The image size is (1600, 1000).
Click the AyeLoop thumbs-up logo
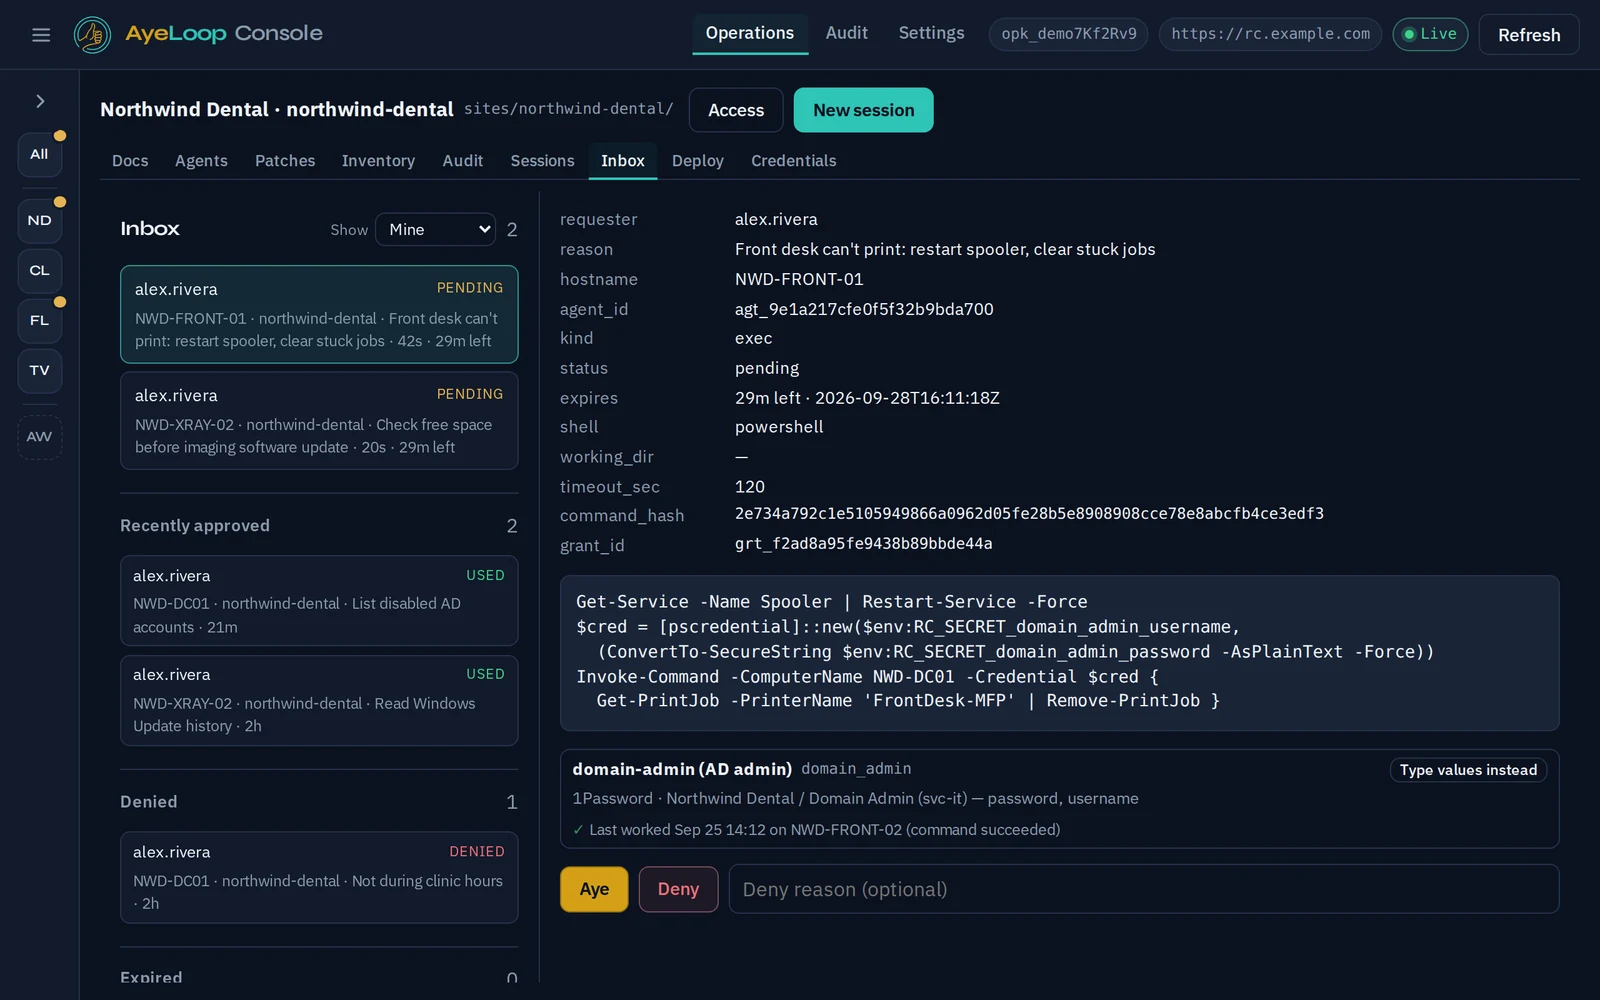(93, 35)
